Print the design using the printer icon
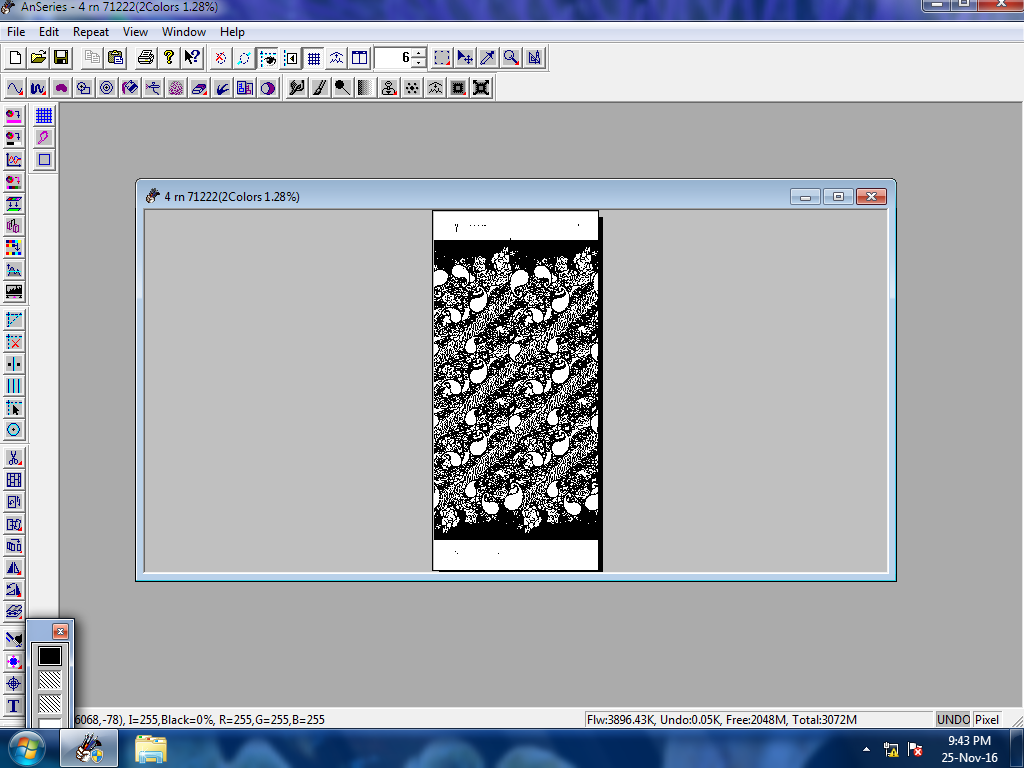The image size is (1024, 768). tap(146, 57)
